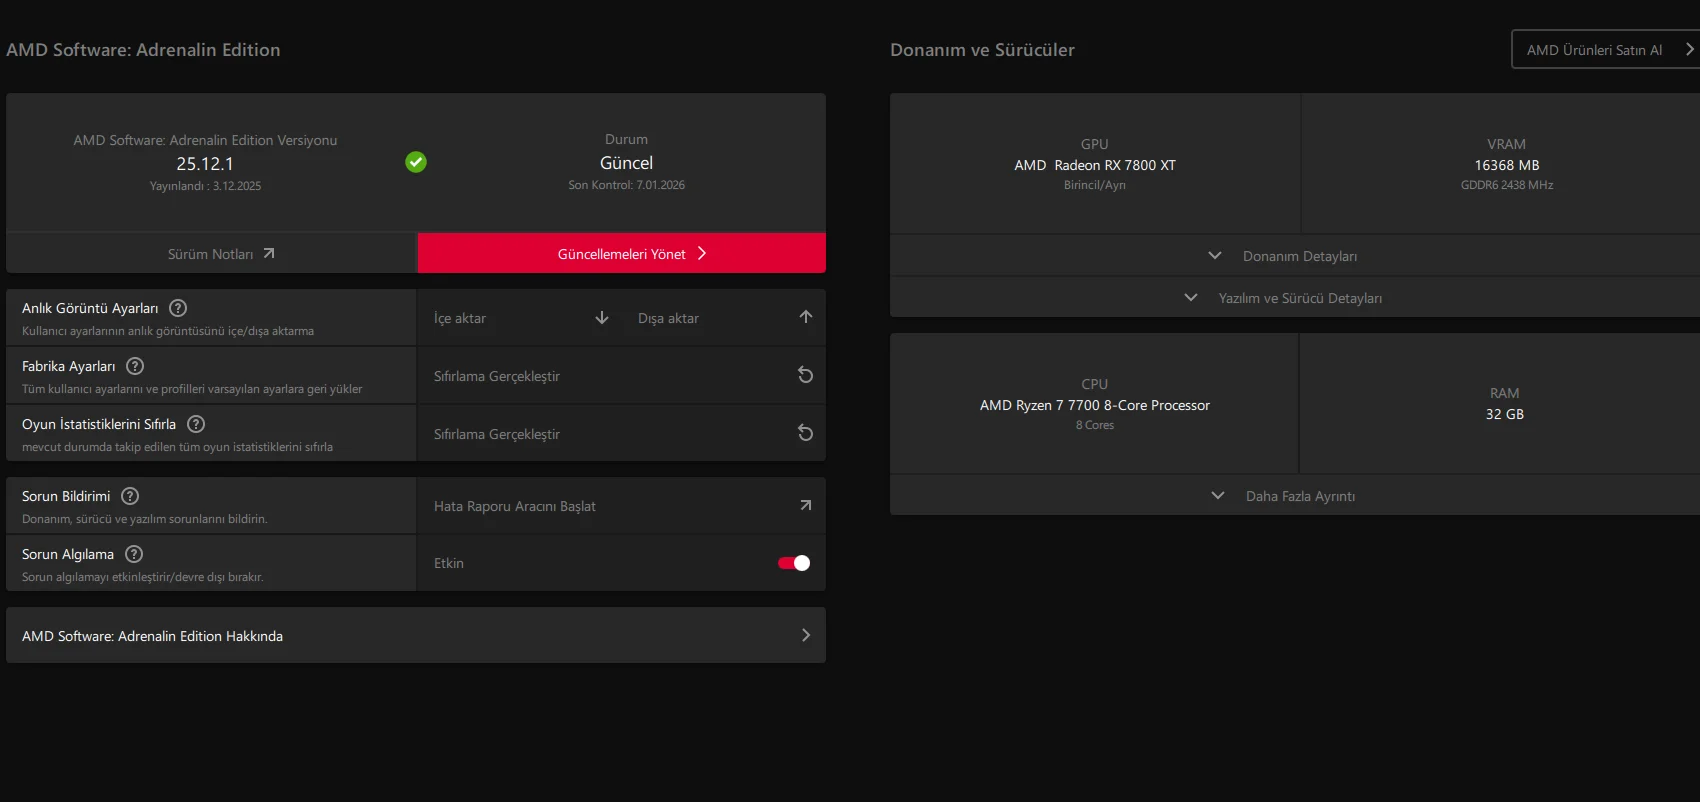Click the 32 GB RAM value

1505,414
